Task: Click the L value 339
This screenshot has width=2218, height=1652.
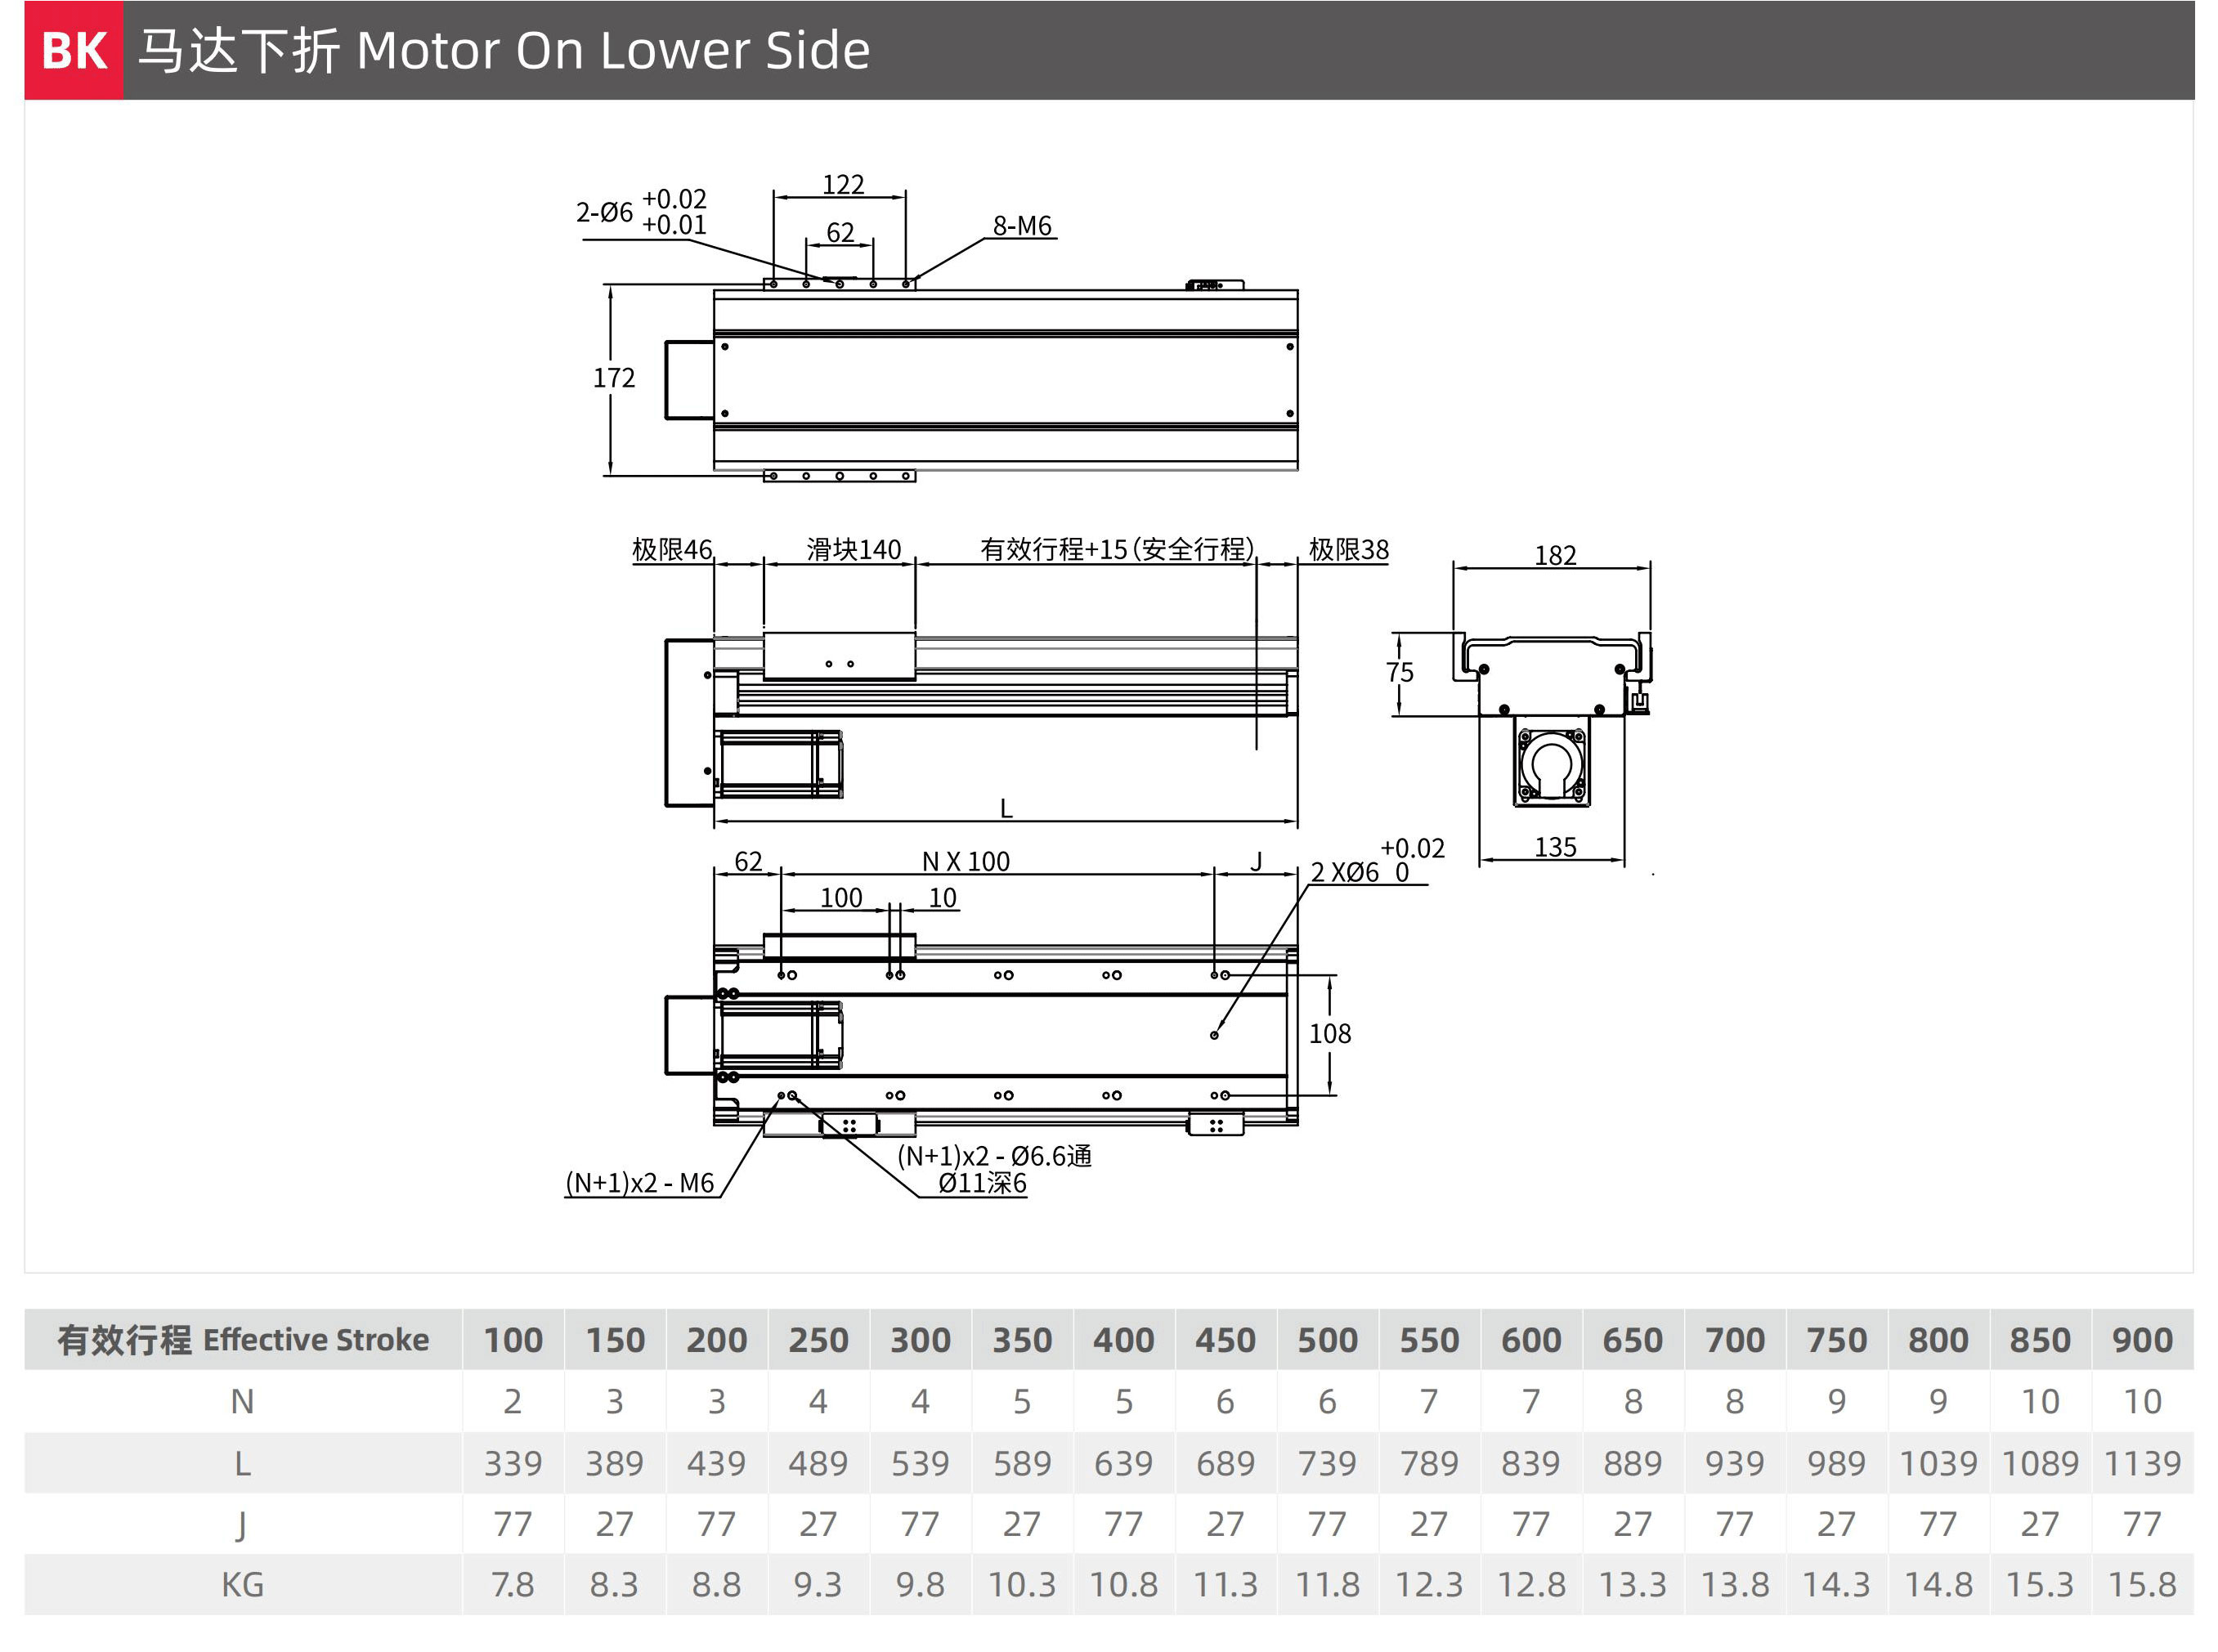Action: point(513,1464)
